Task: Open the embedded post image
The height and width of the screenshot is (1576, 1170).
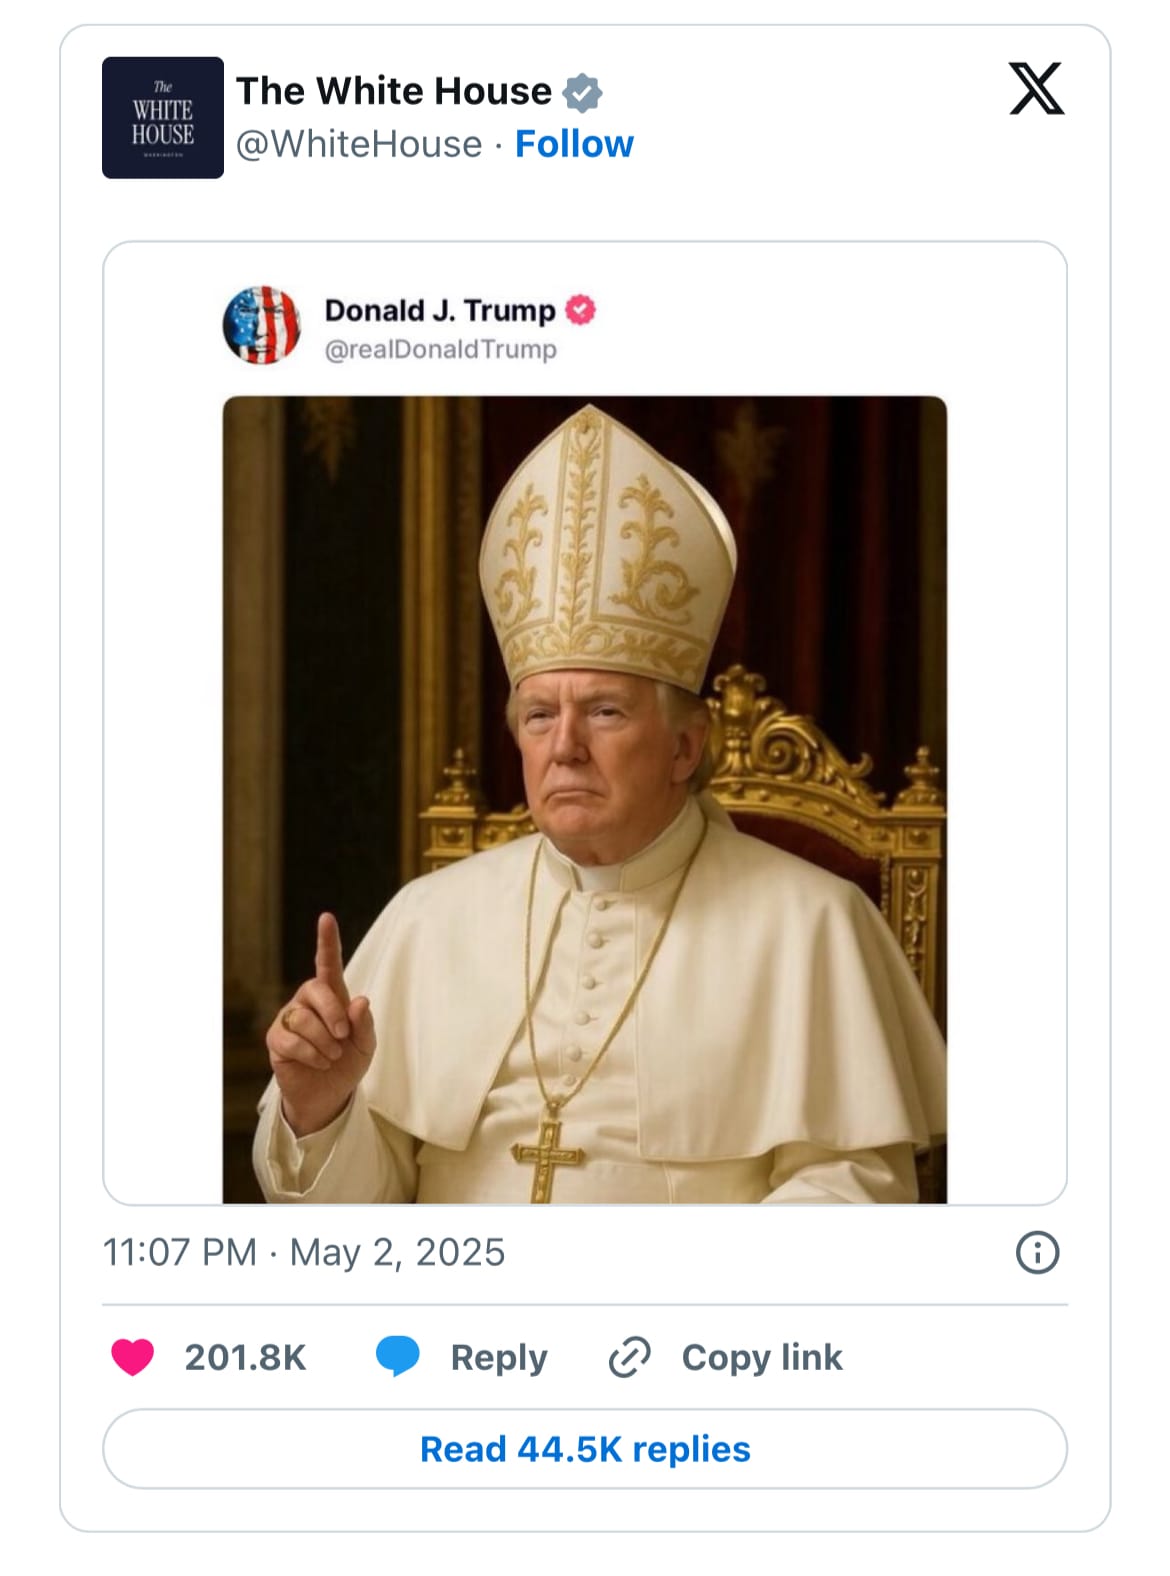Action: point(584,799)
